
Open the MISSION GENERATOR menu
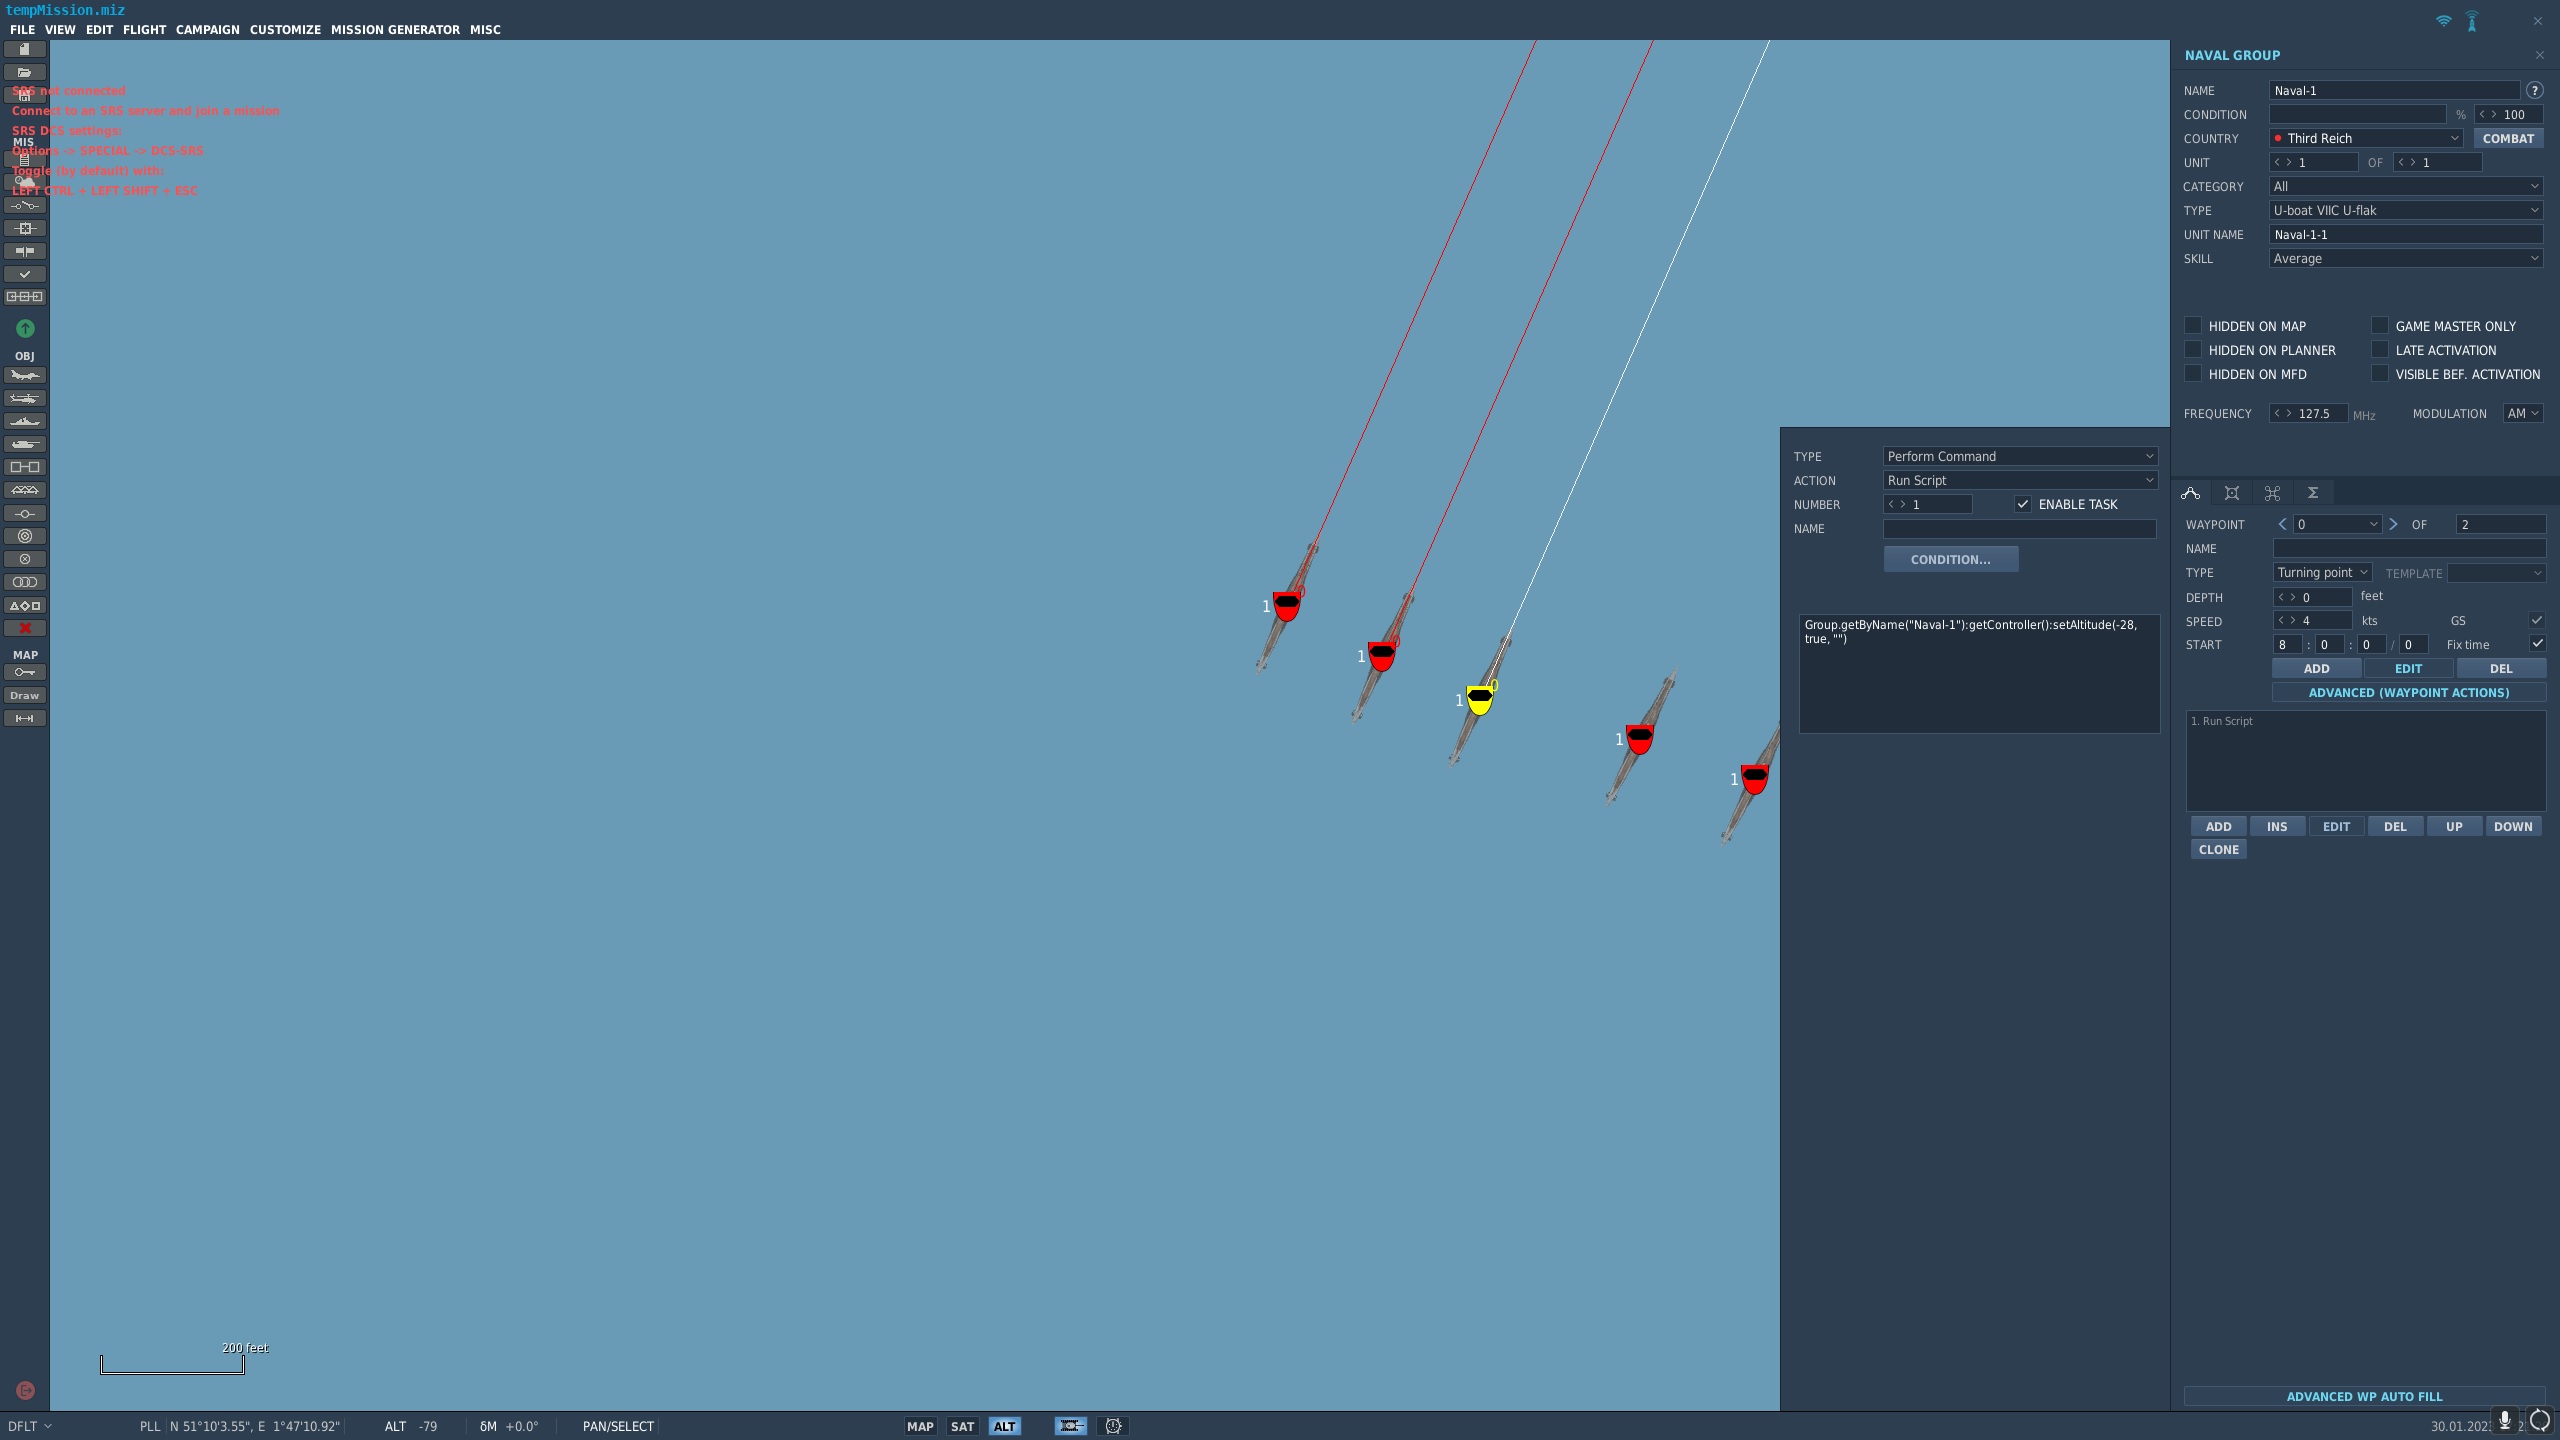pos(395,30)
